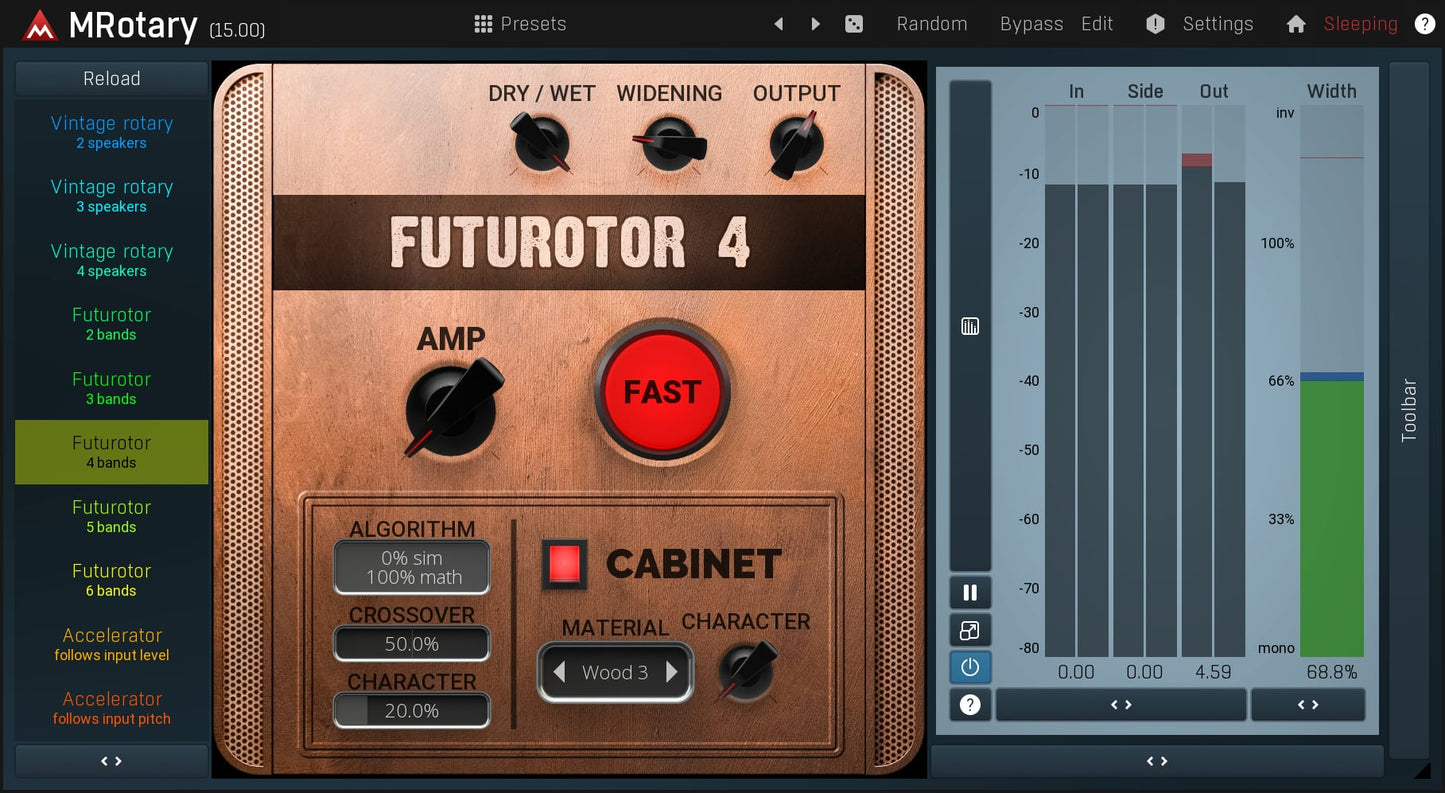The height and width of the screenshot is (793, 1445).
Task: Select previous cabinet material arrow
Action: coord(560,672)
